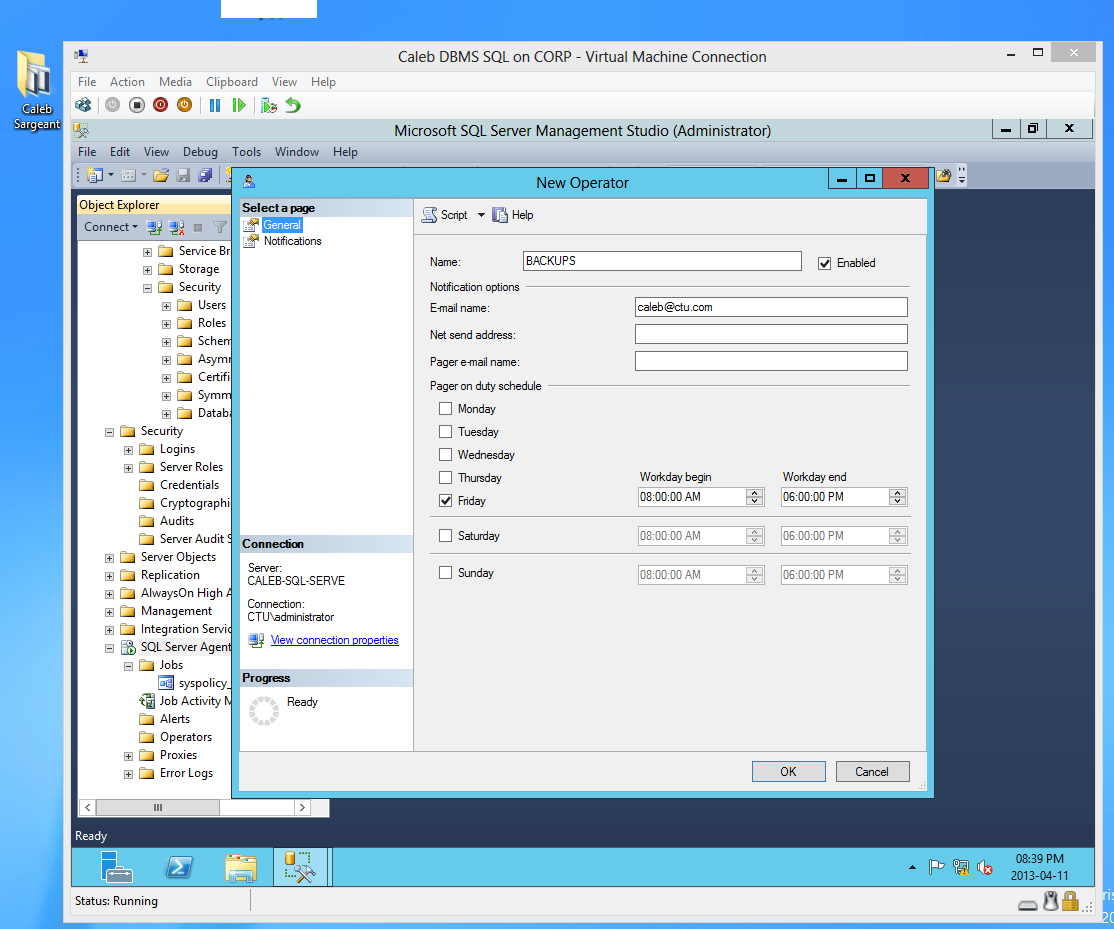Open the Connect dropdown in Object Explorer

[111, 227]
